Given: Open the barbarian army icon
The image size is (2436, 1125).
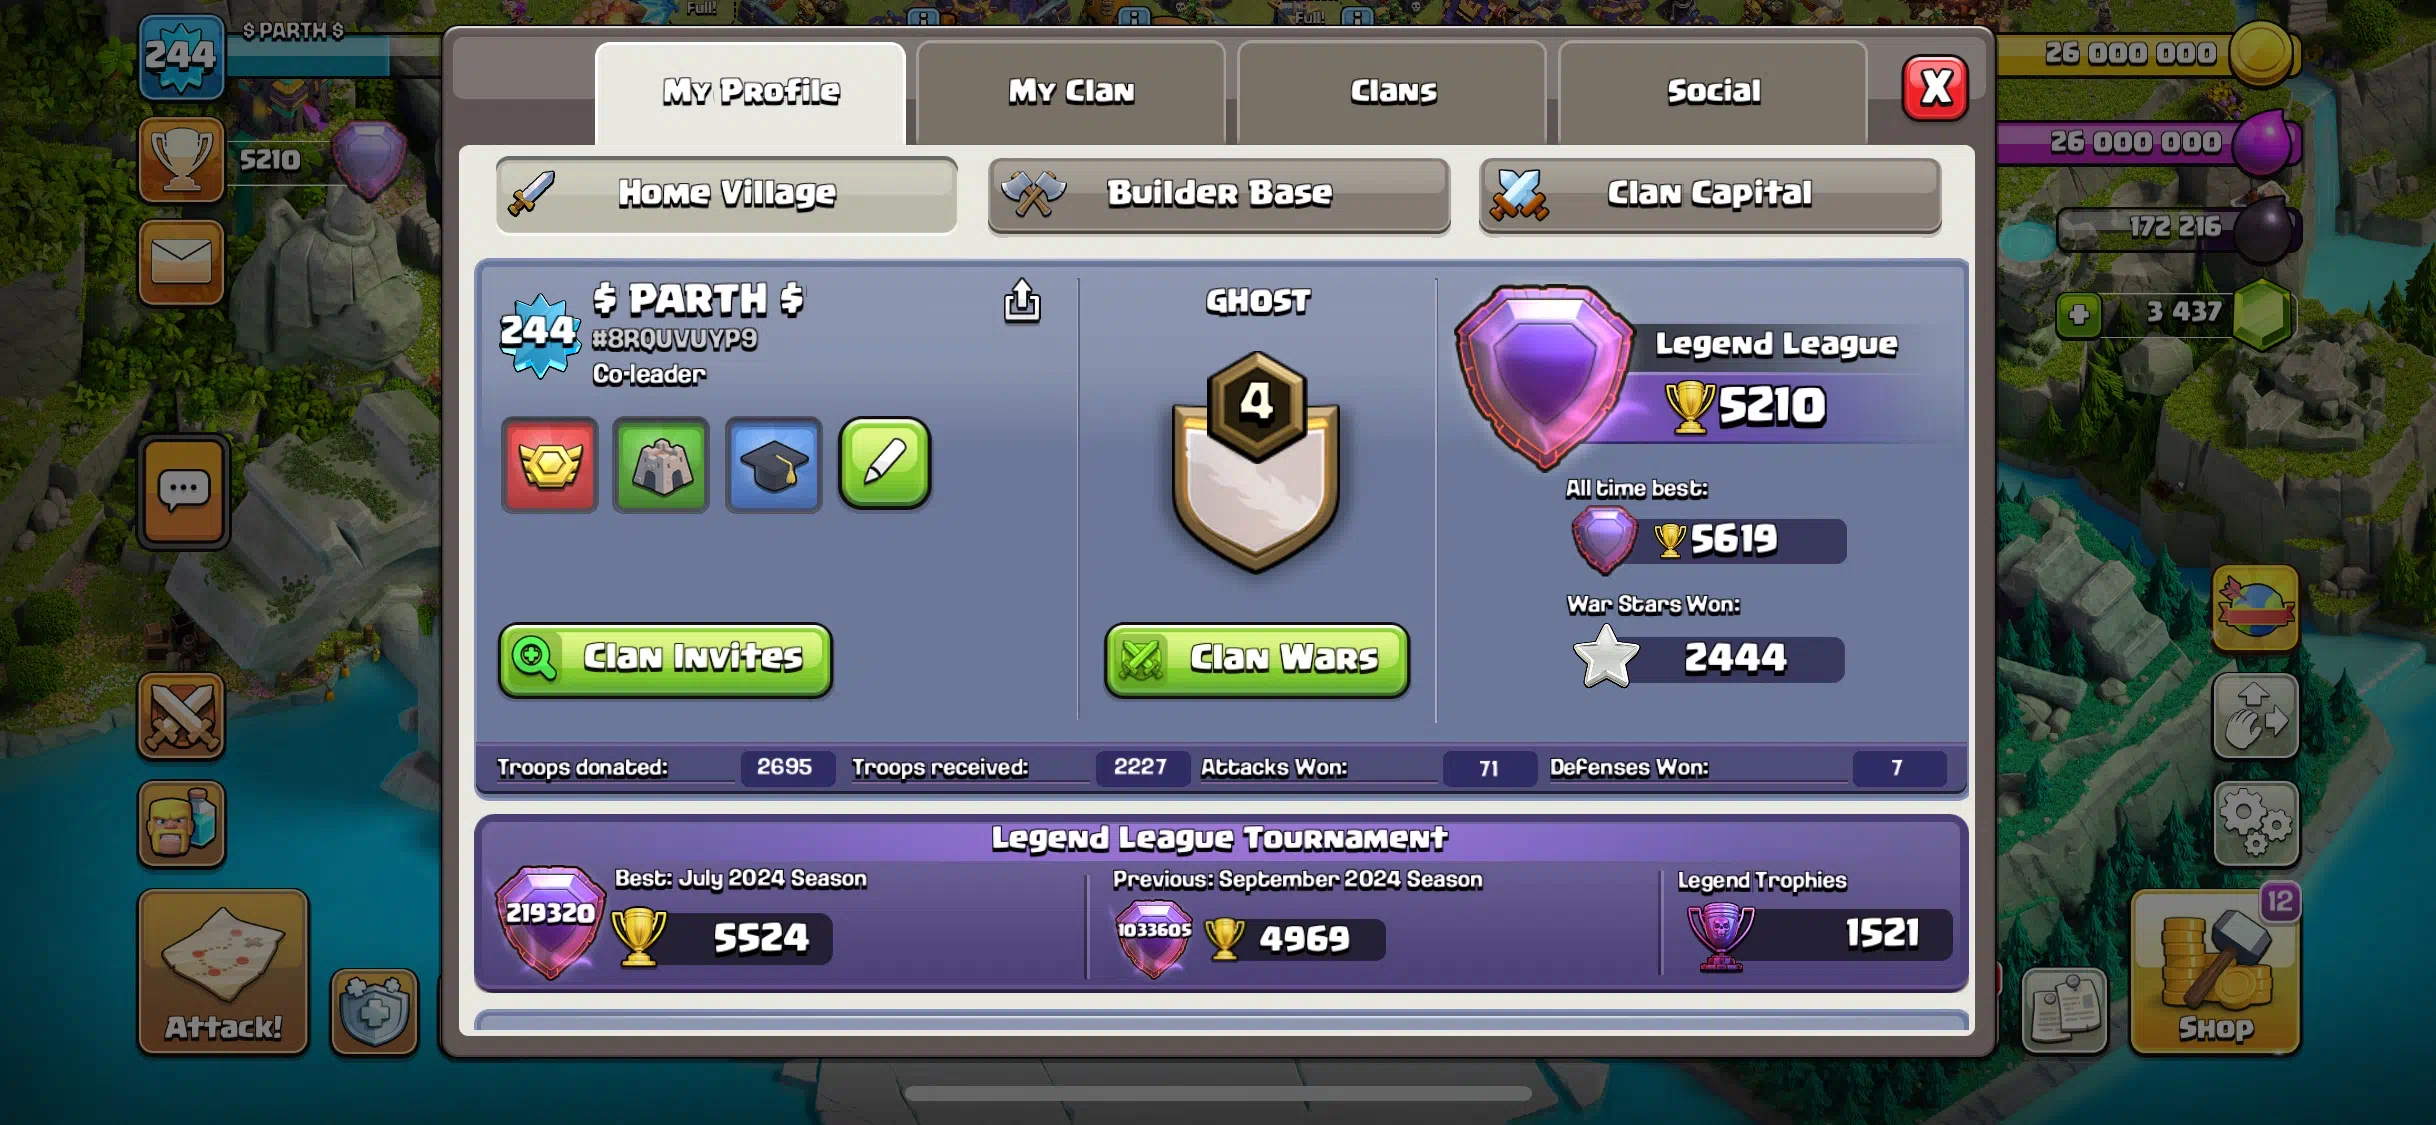Looking at the screenshot, I should tap(181, 823).
